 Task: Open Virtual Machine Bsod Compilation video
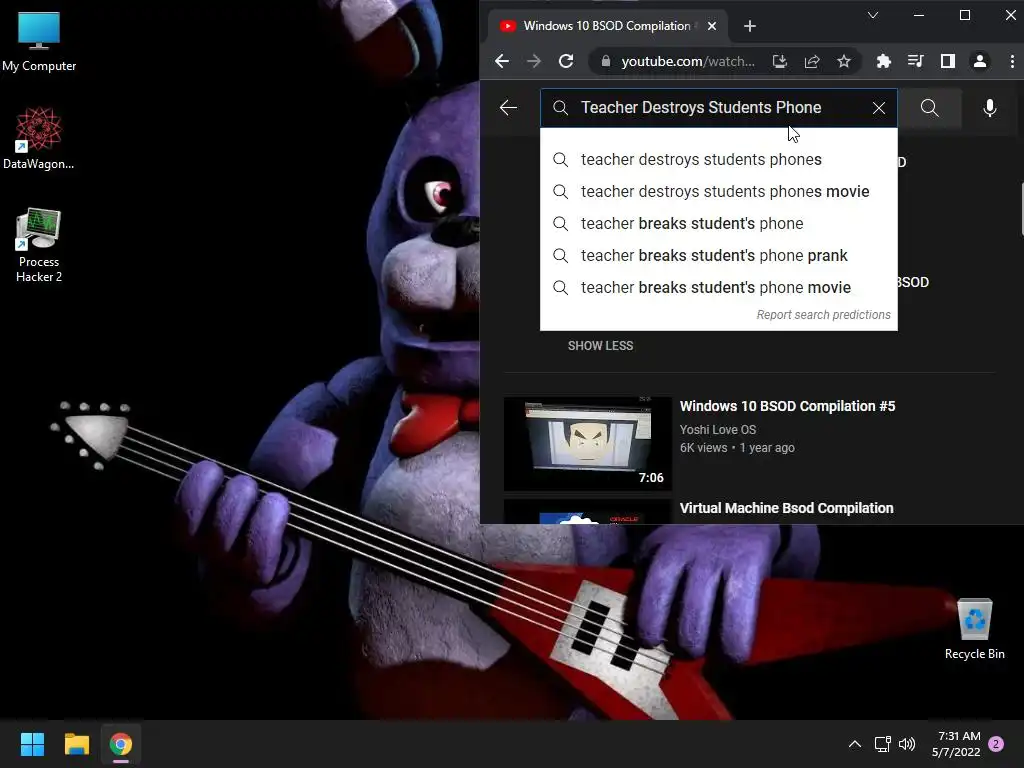[x=786, y=508]
